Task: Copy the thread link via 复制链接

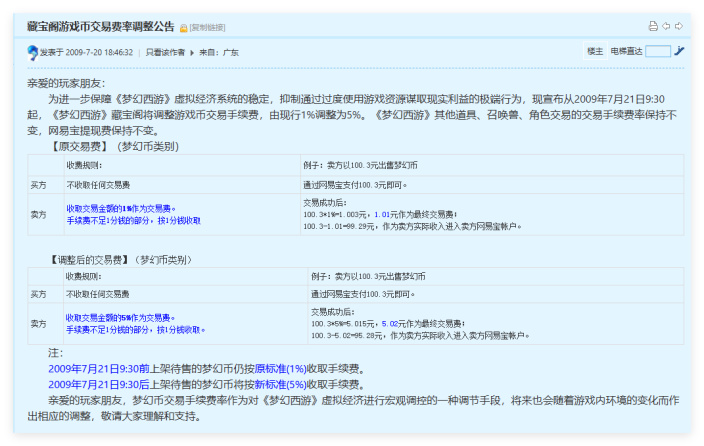Action: point(207,28)
